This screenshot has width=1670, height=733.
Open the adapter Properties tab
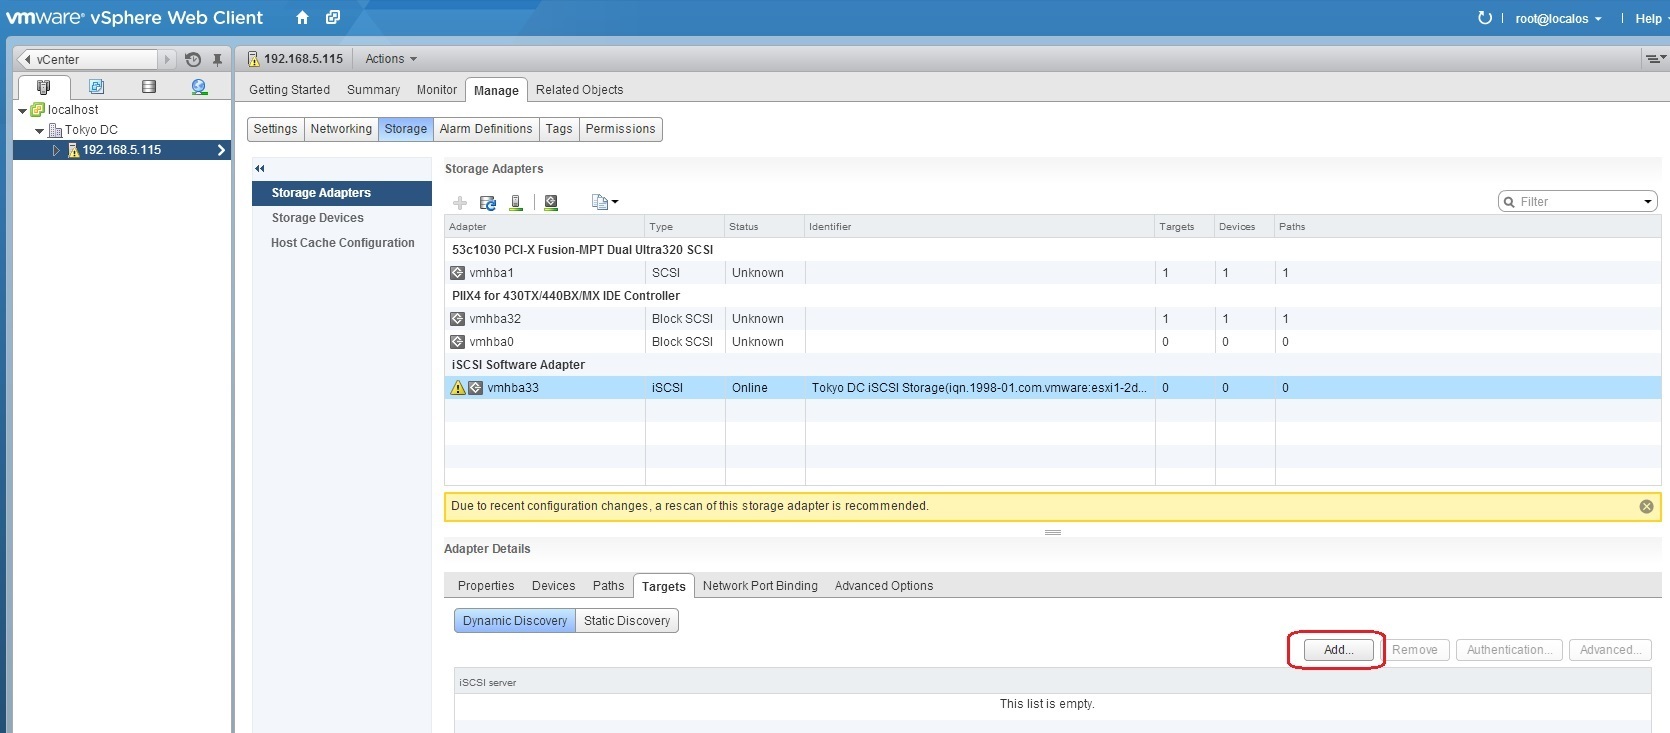(x=486, y=586)
